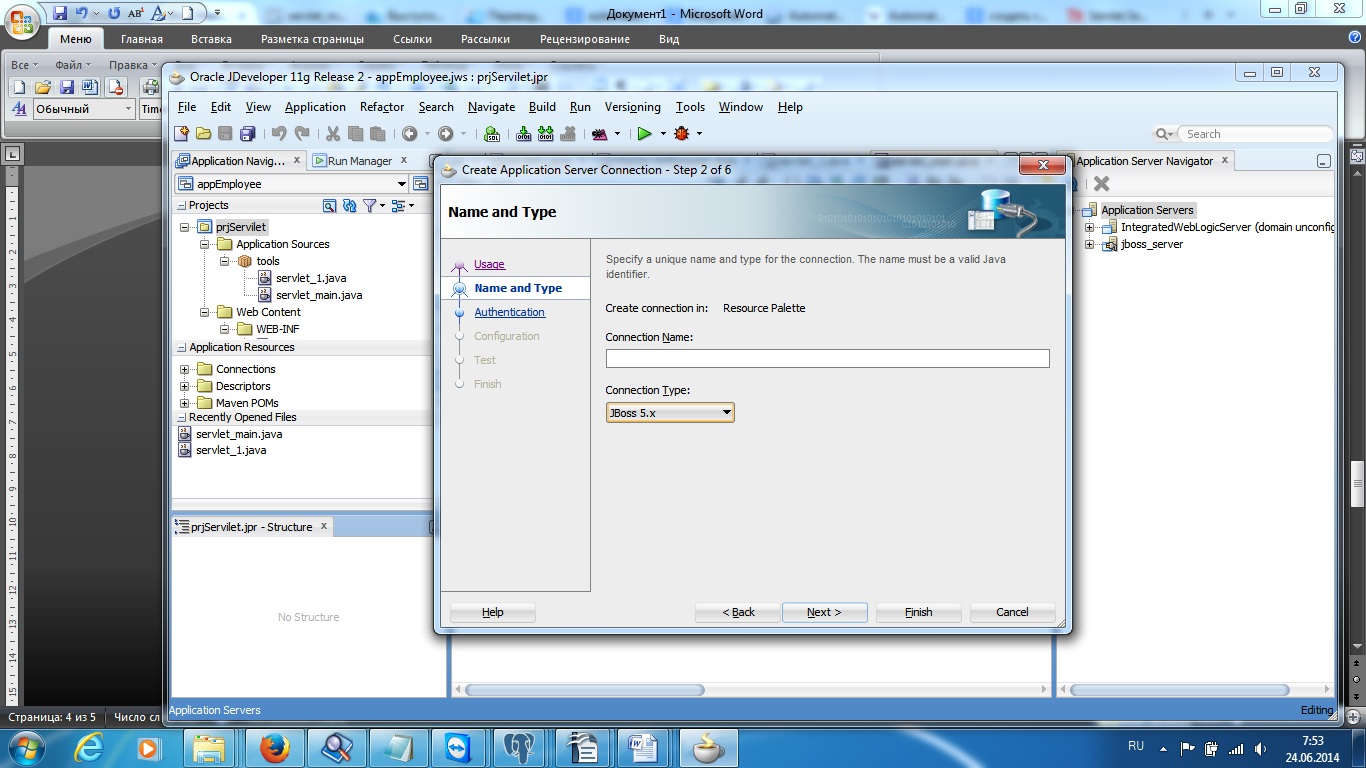The width and height of the screenshot is (1366, 768).
Task: Collapse the prjServlet project node
Action: tap(184, 227)
